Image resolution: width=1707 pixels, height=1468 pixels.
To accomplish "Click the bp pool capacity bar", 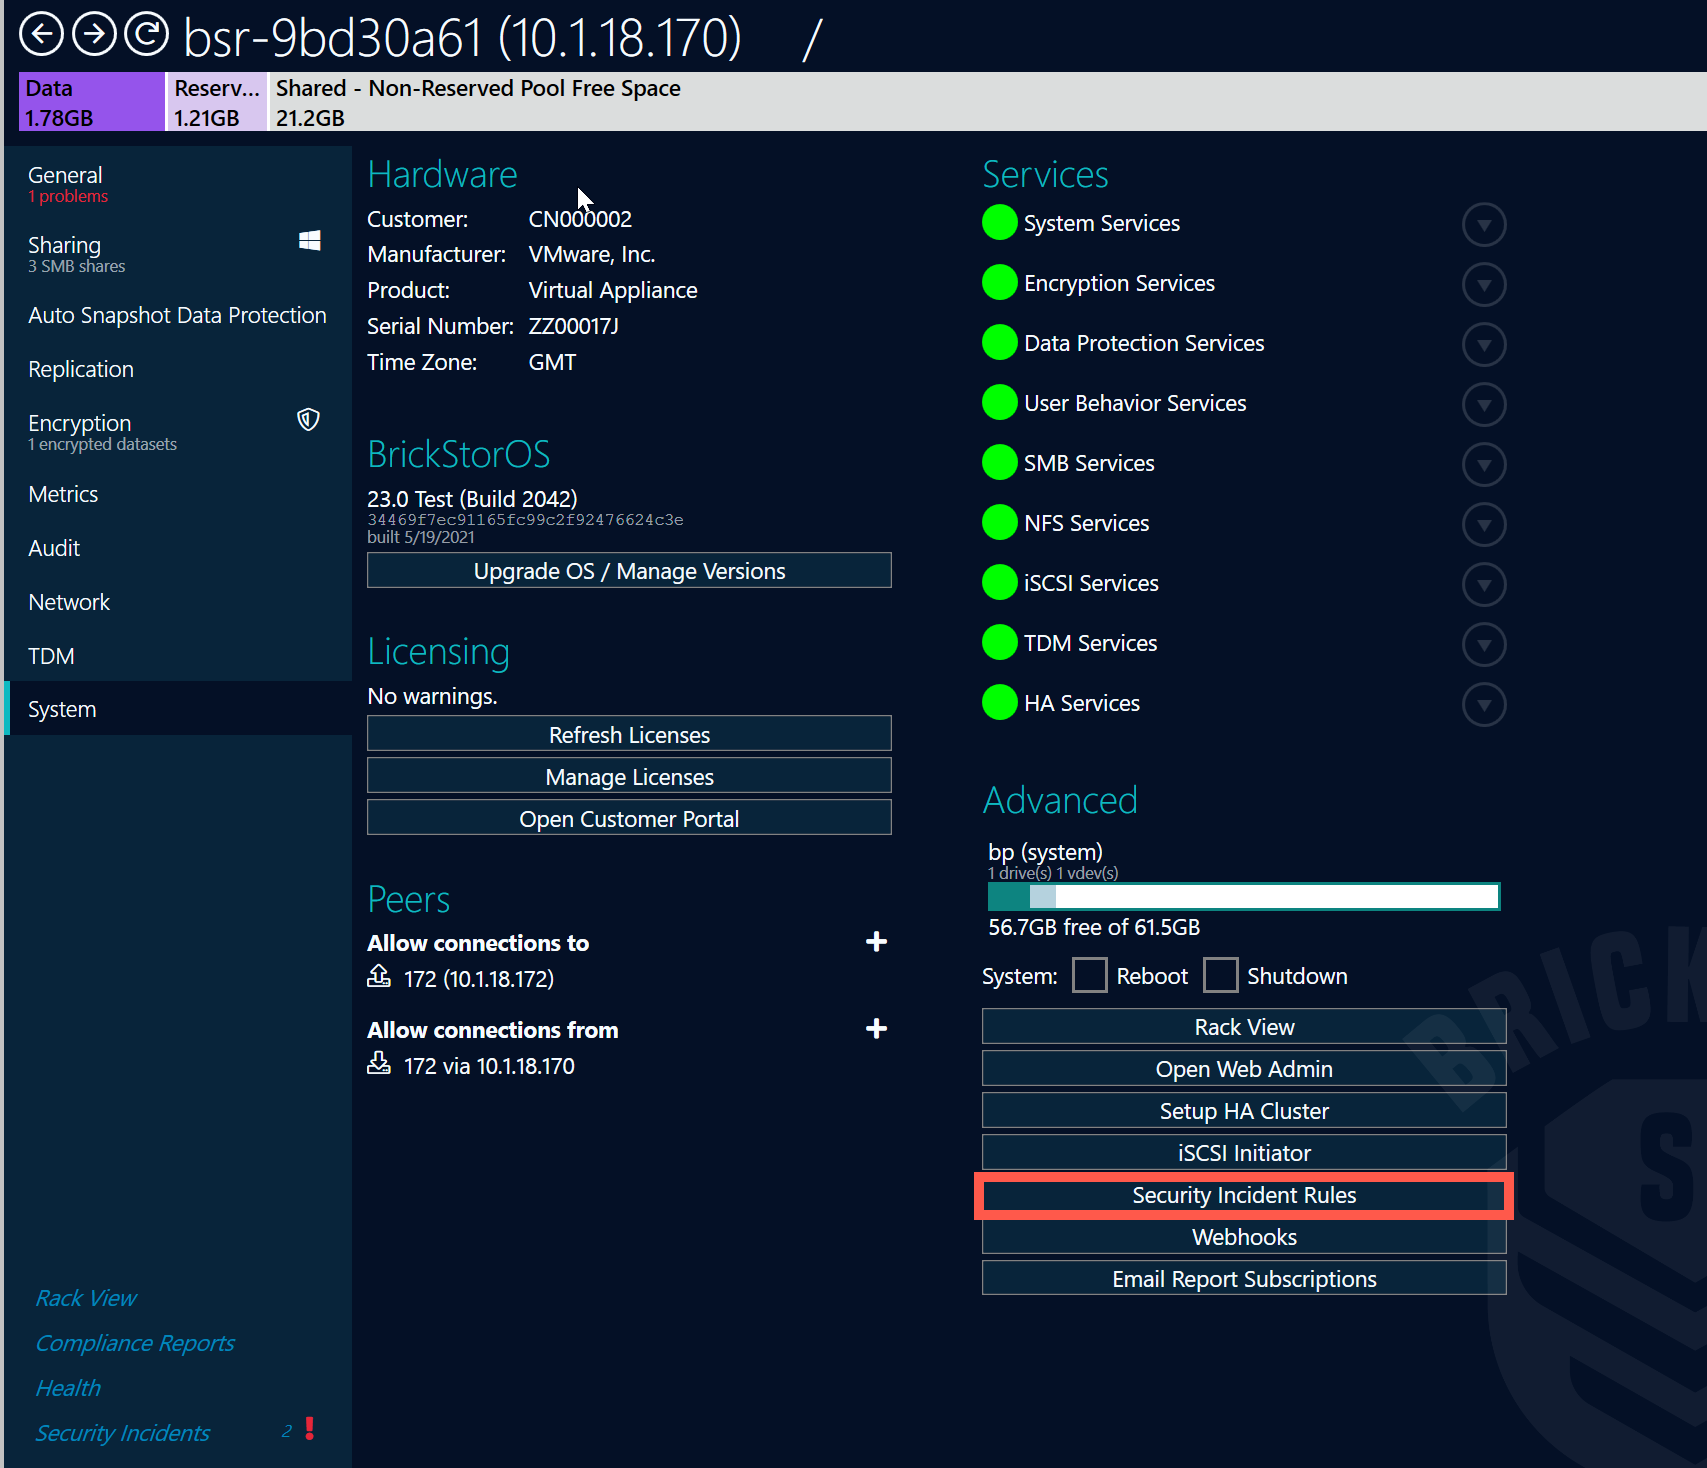I will 1243,896.
